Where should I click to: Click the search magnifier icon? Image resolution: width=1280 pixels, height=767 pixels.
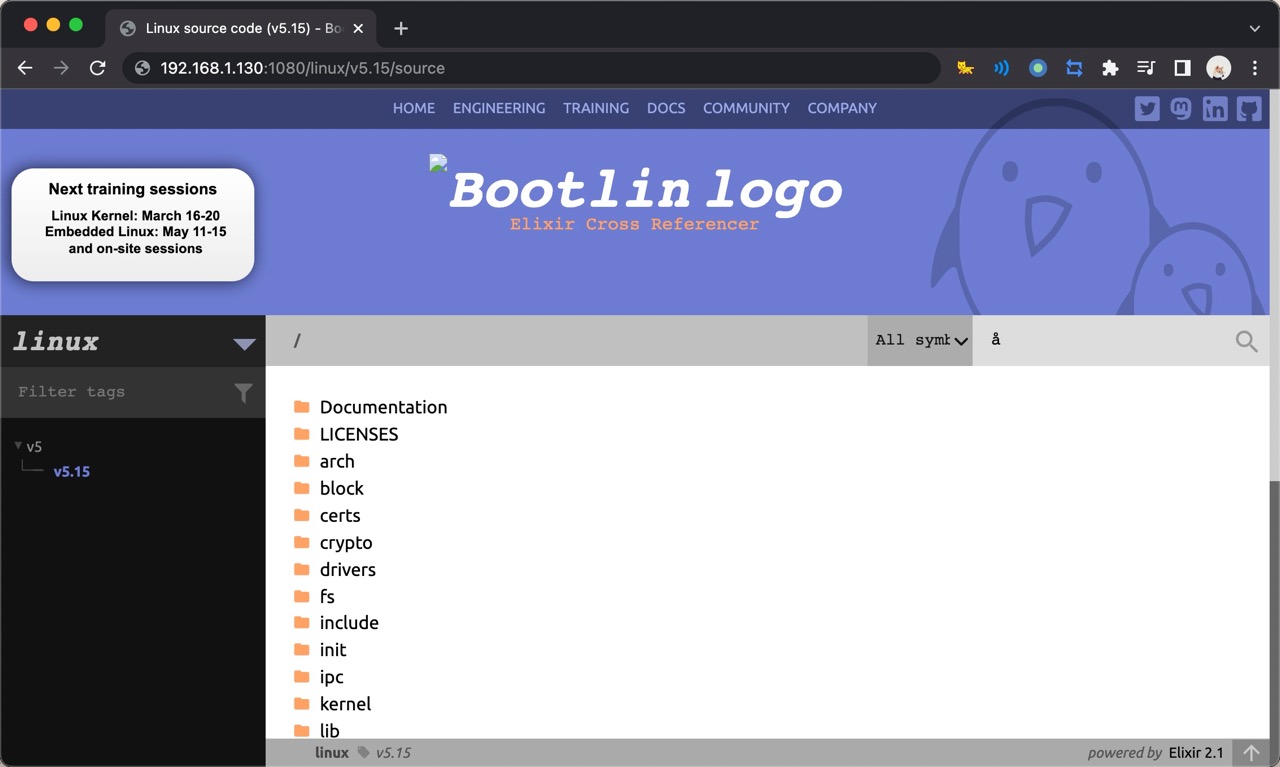[x=1245, y=340]
